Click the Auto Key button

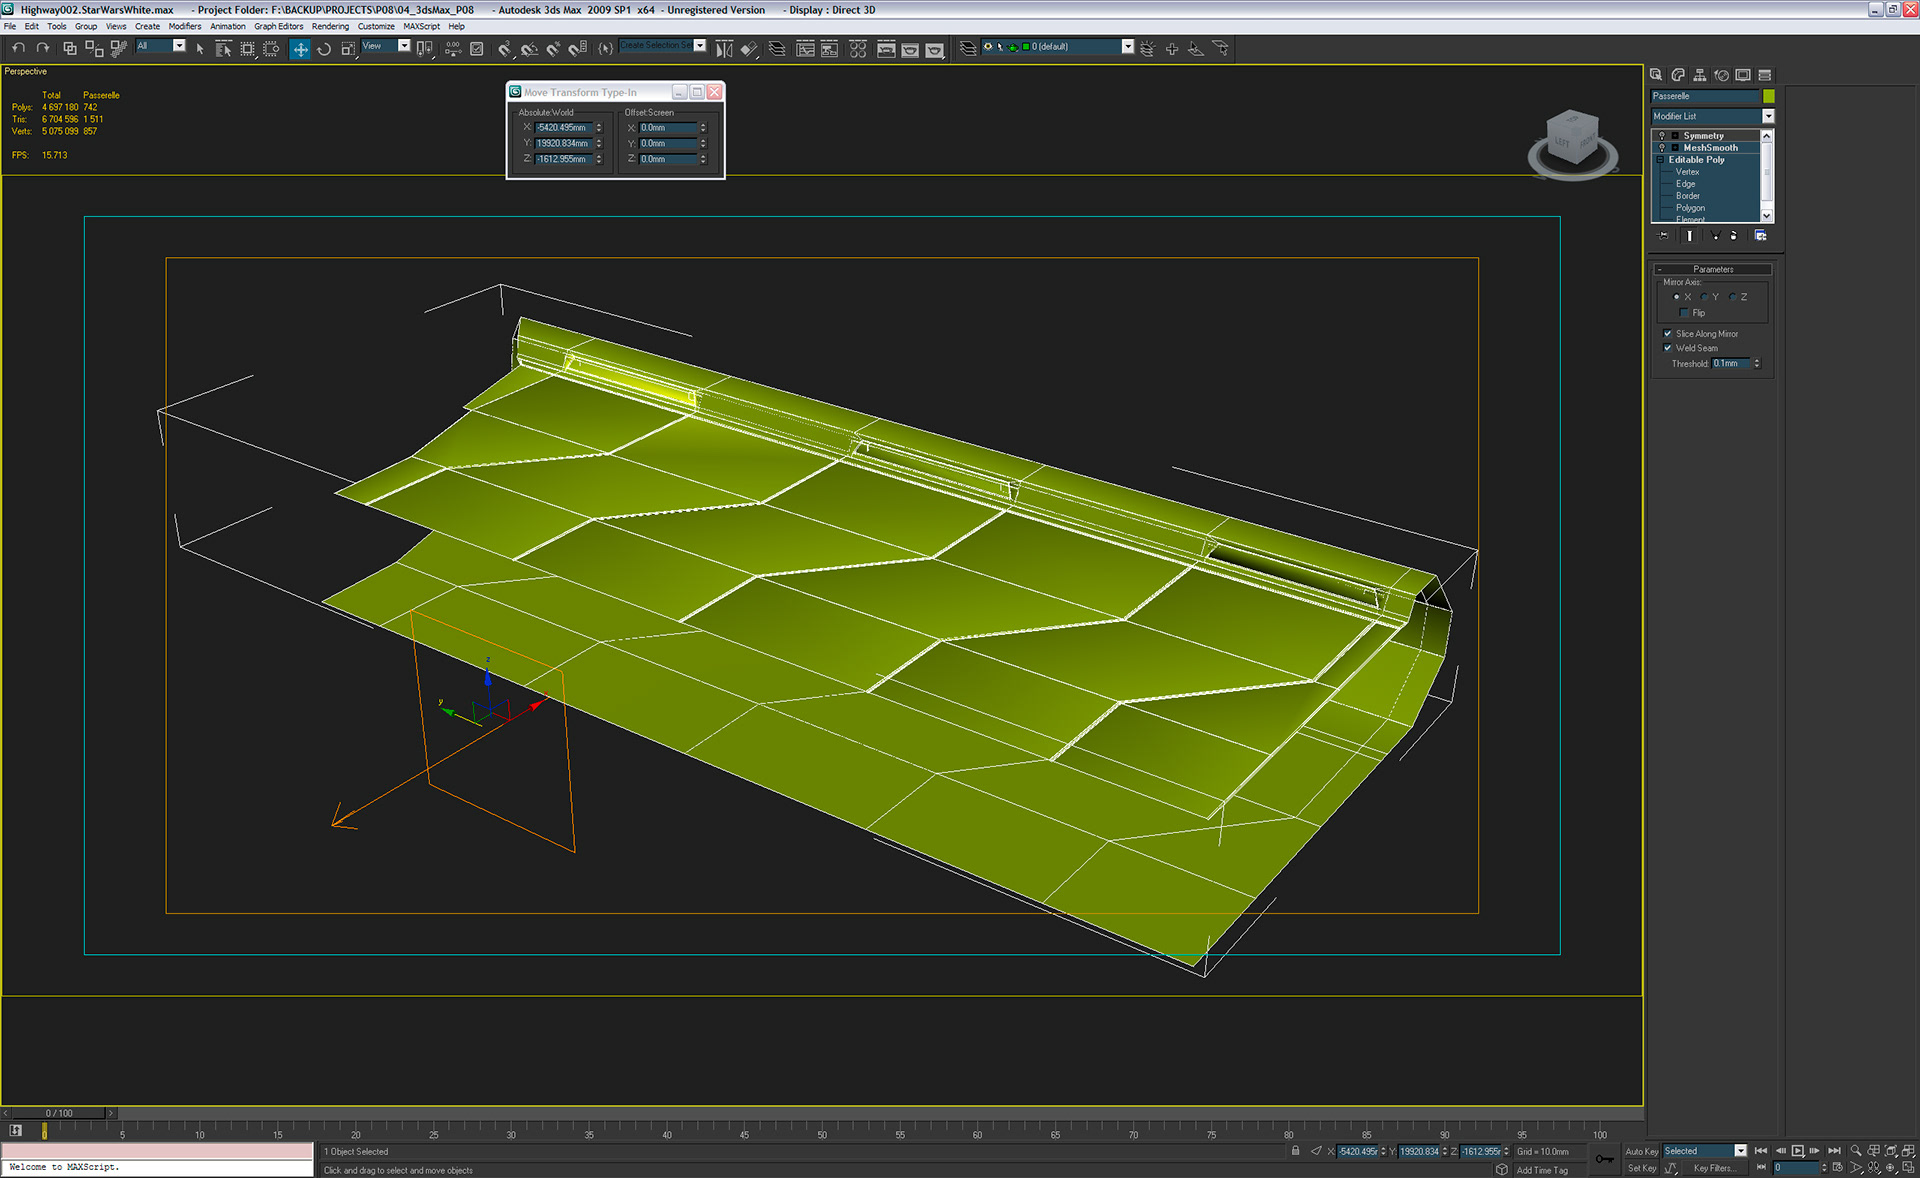(x=1641, y=1151)
